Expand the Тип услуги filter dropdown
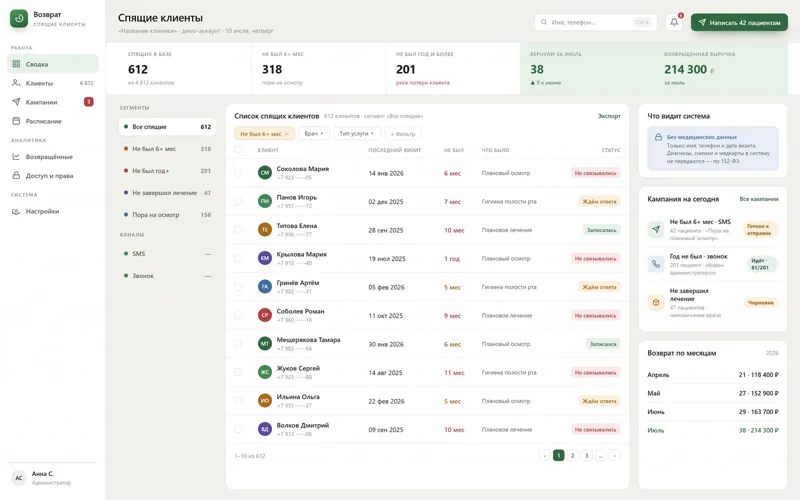 coord(357,134)
